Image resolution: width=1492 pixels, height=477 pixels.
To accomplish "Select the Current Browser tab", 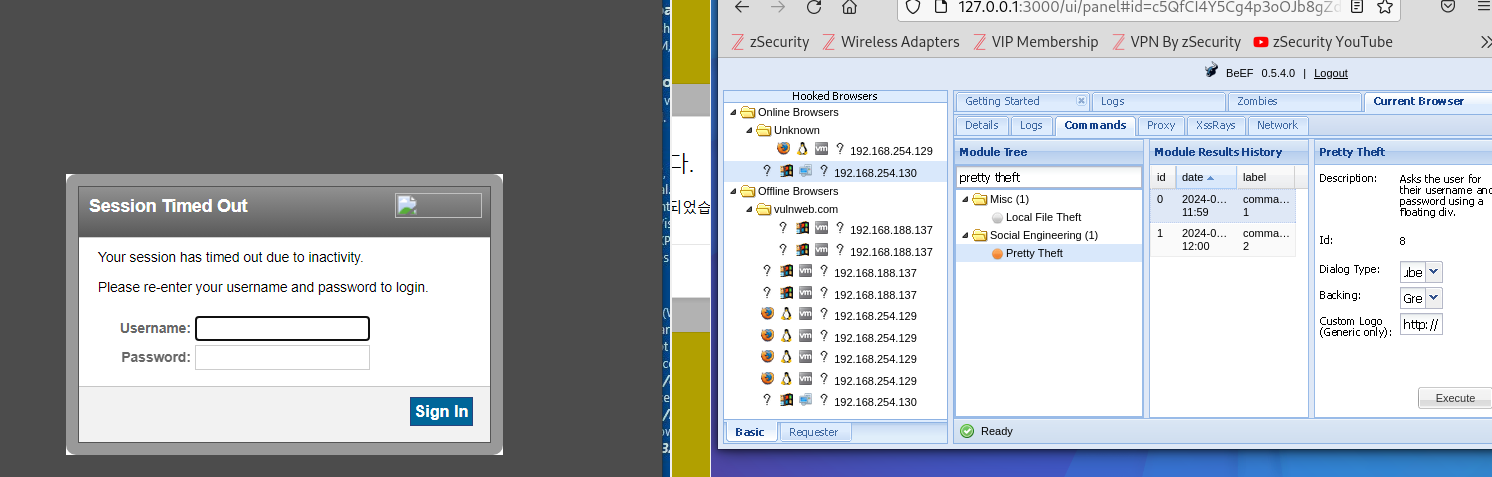I will pos(1427,101).
